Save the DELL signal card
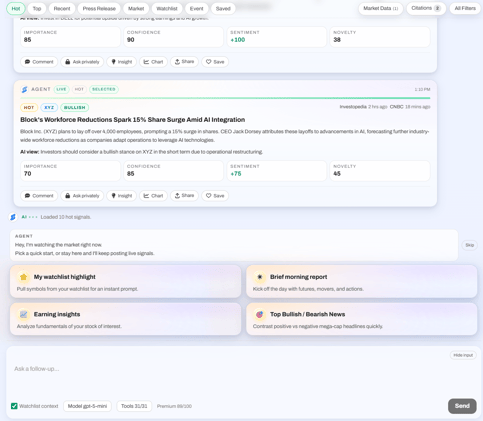 (215, 62)
